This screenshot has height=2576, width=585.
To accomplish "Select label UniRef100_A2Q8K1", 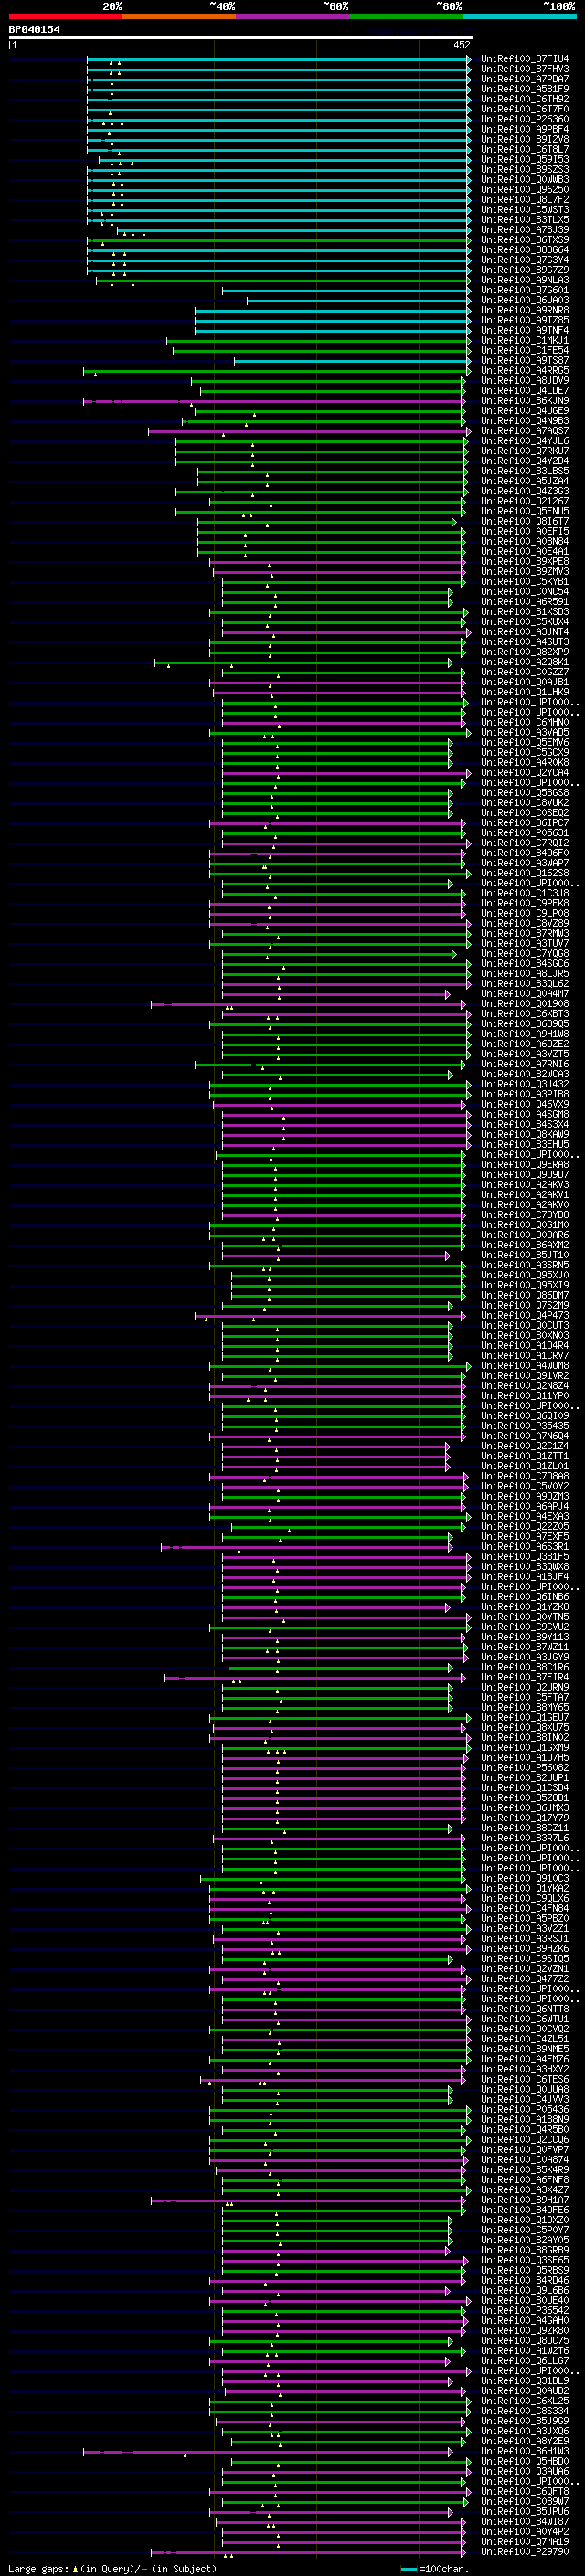I will [x=524, y=662].
